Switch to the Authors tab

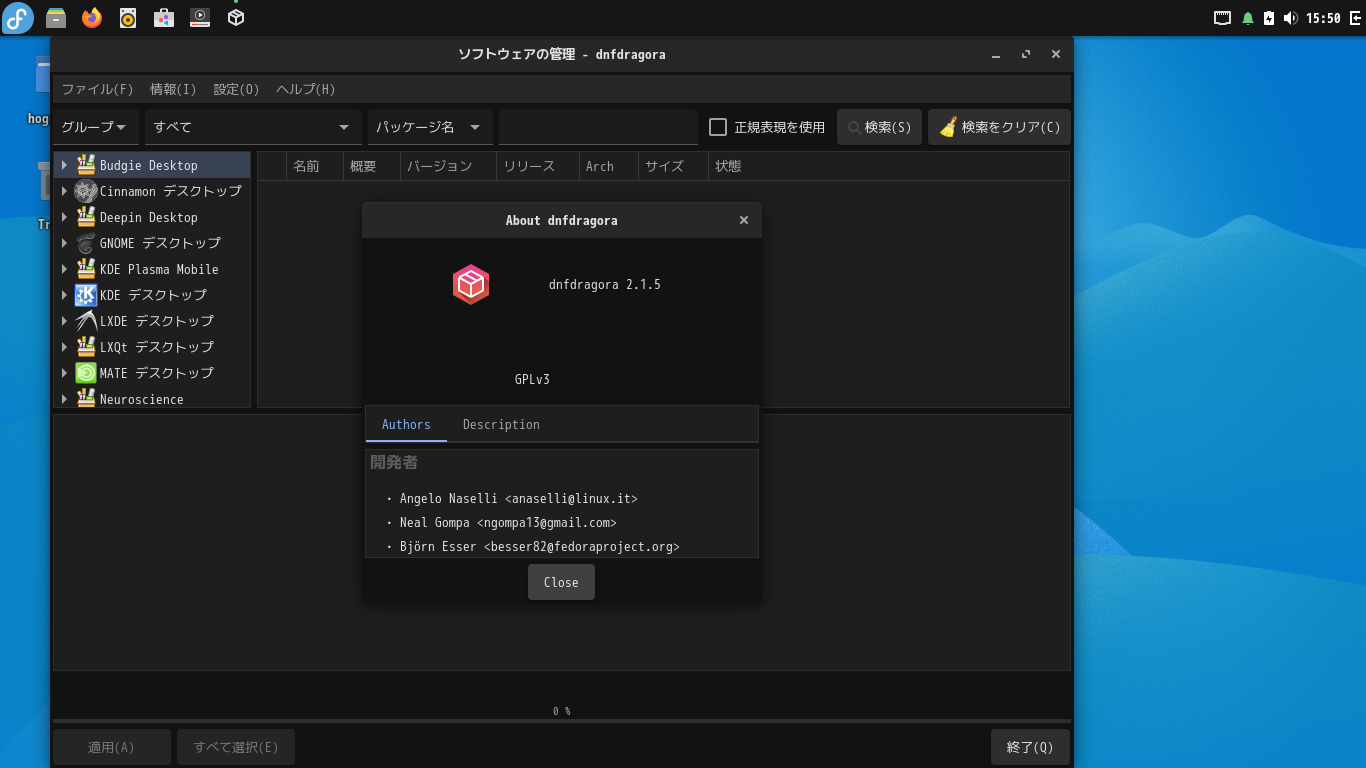pos(406,424)
